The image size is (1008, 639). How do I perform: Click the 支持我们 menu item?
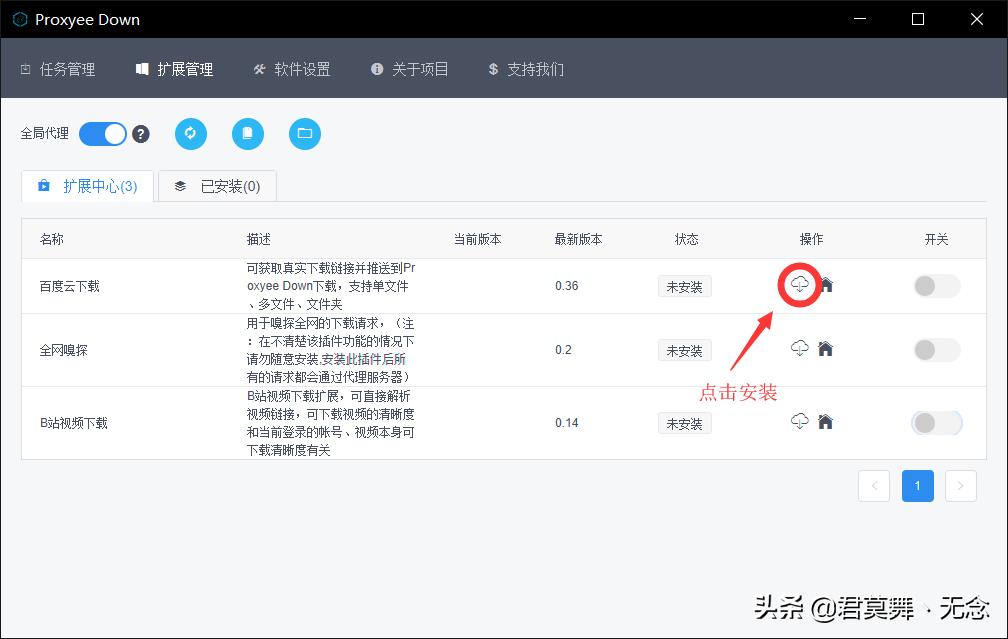click(x=525, y=70)
